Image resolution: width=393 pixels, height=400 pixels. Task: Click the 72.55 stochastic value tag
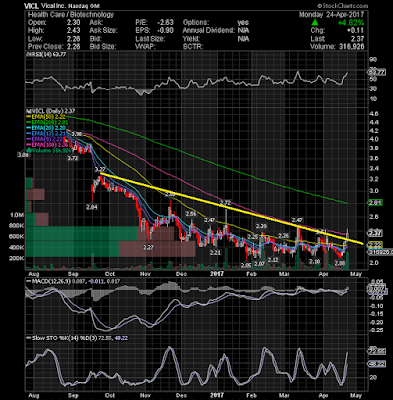click(x=377, y=352)
